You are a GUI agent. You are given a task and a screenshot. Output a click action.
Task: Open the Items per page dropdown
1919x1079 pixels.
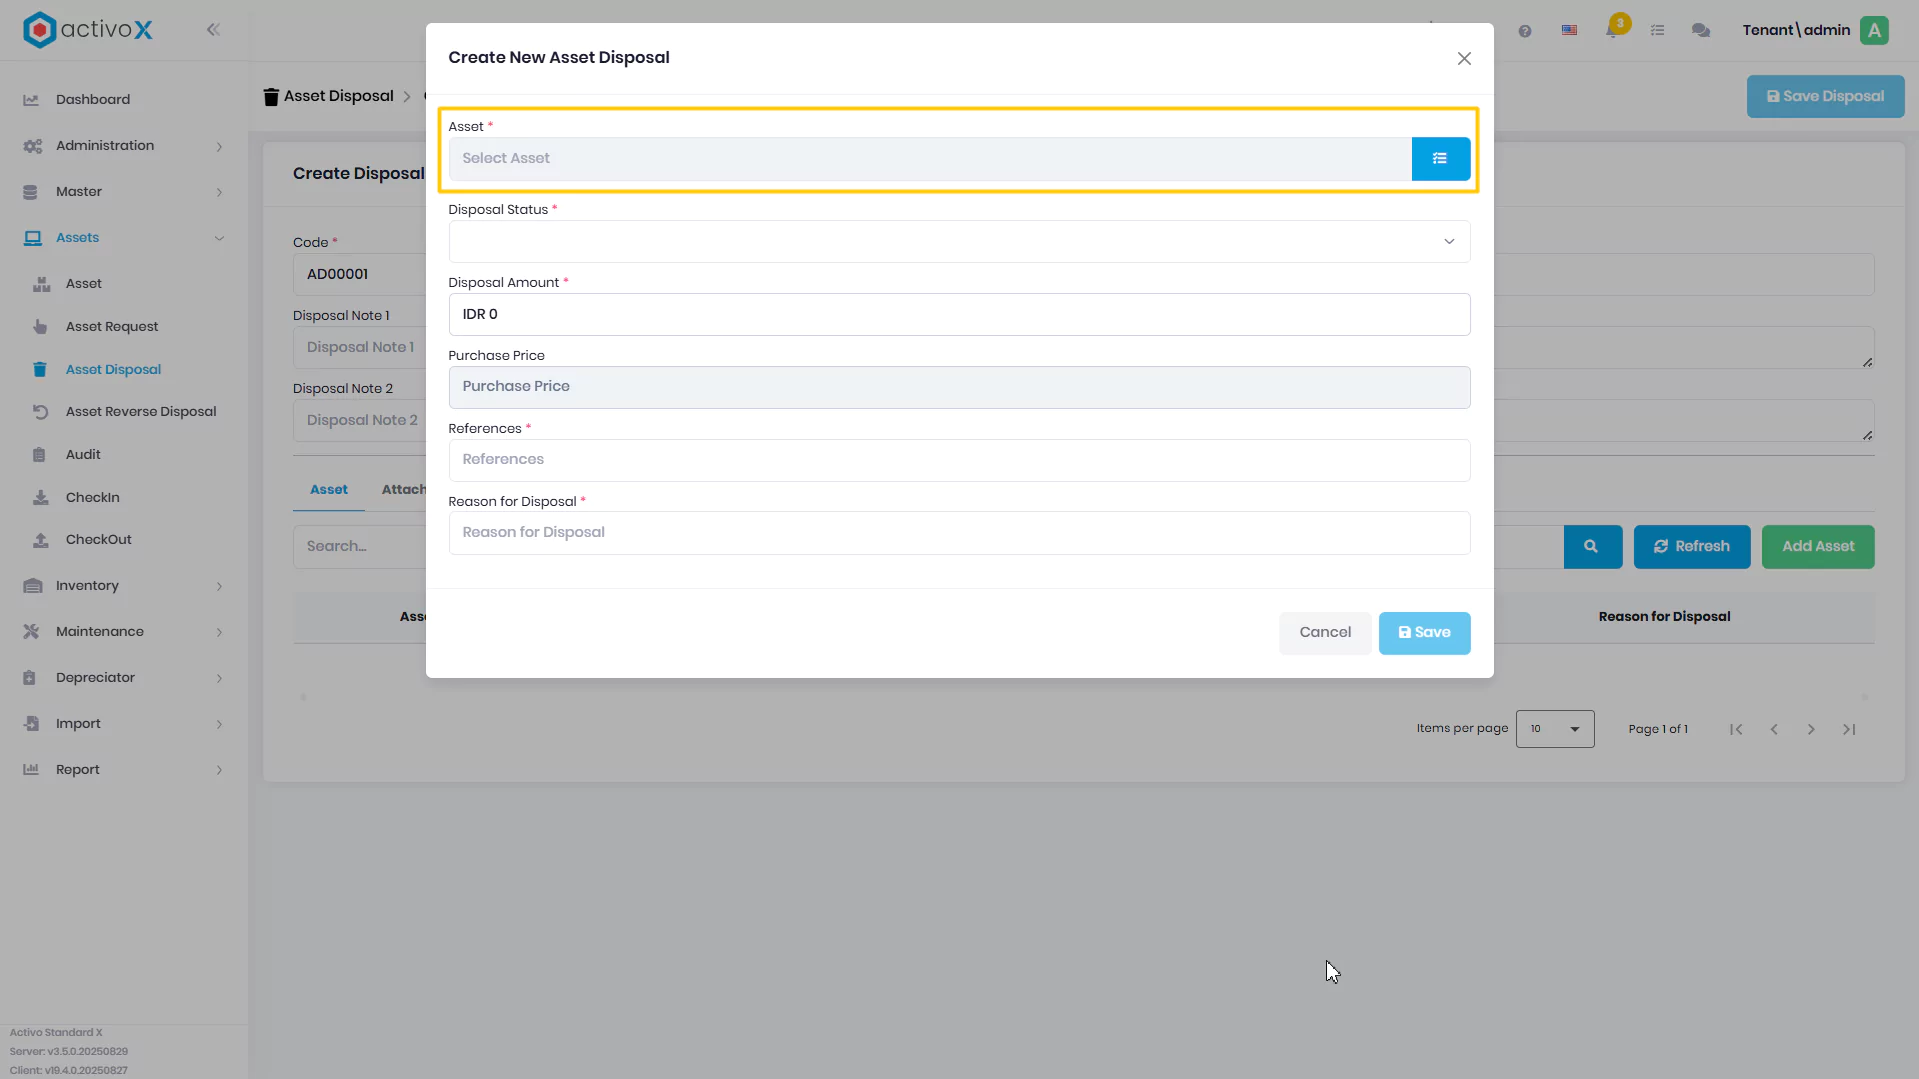point(1555,729)
